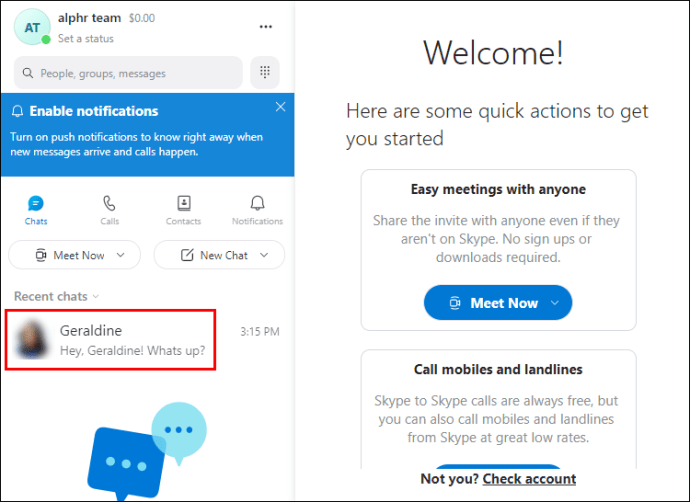690x502 pixels.
Task: Click the 3:15 PM timestamp
Action: pos(260,332)
